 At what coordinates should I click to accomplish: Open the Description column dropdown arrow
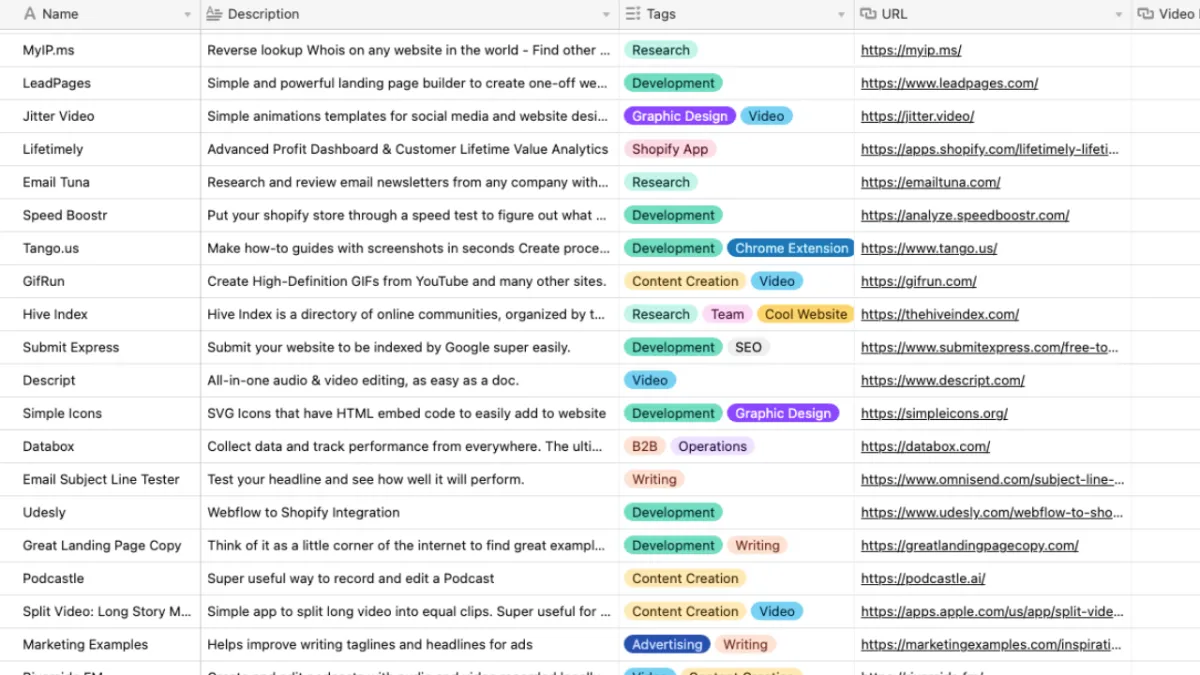pos(606,15)
